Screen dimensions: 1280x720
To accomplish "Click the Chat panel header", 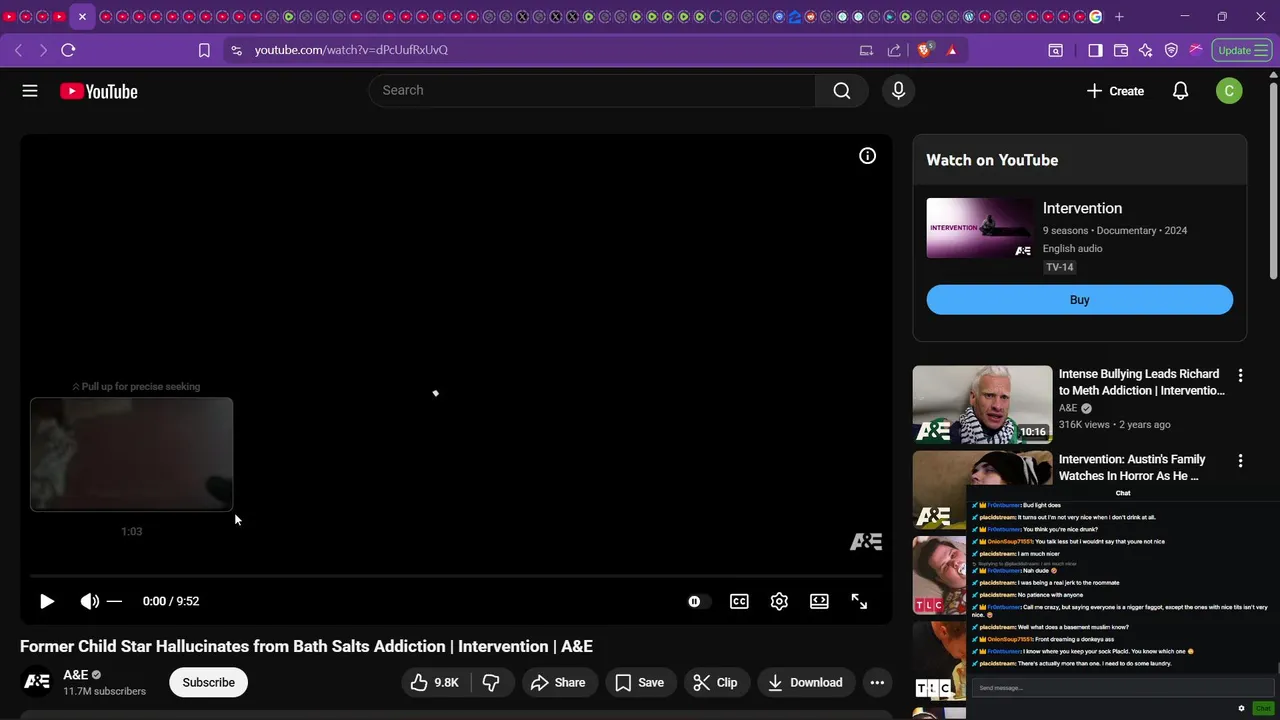I will pyautogui.click(x=1123, y=493).
